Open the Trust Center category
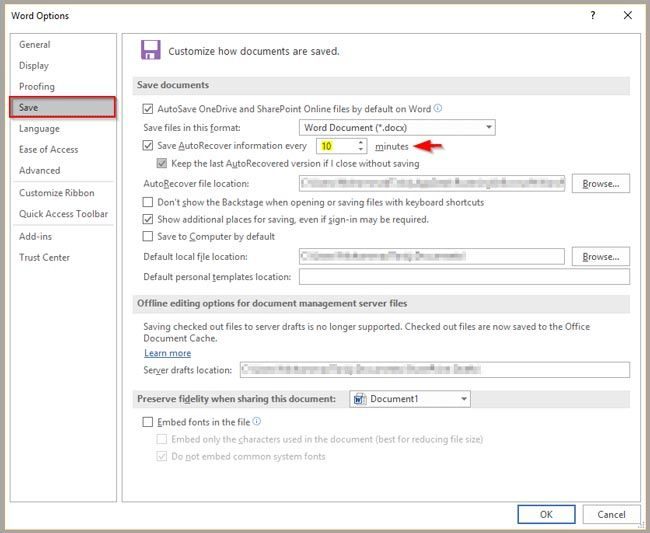The width and height of the screenshot is (650, 533). pos(44,257)
